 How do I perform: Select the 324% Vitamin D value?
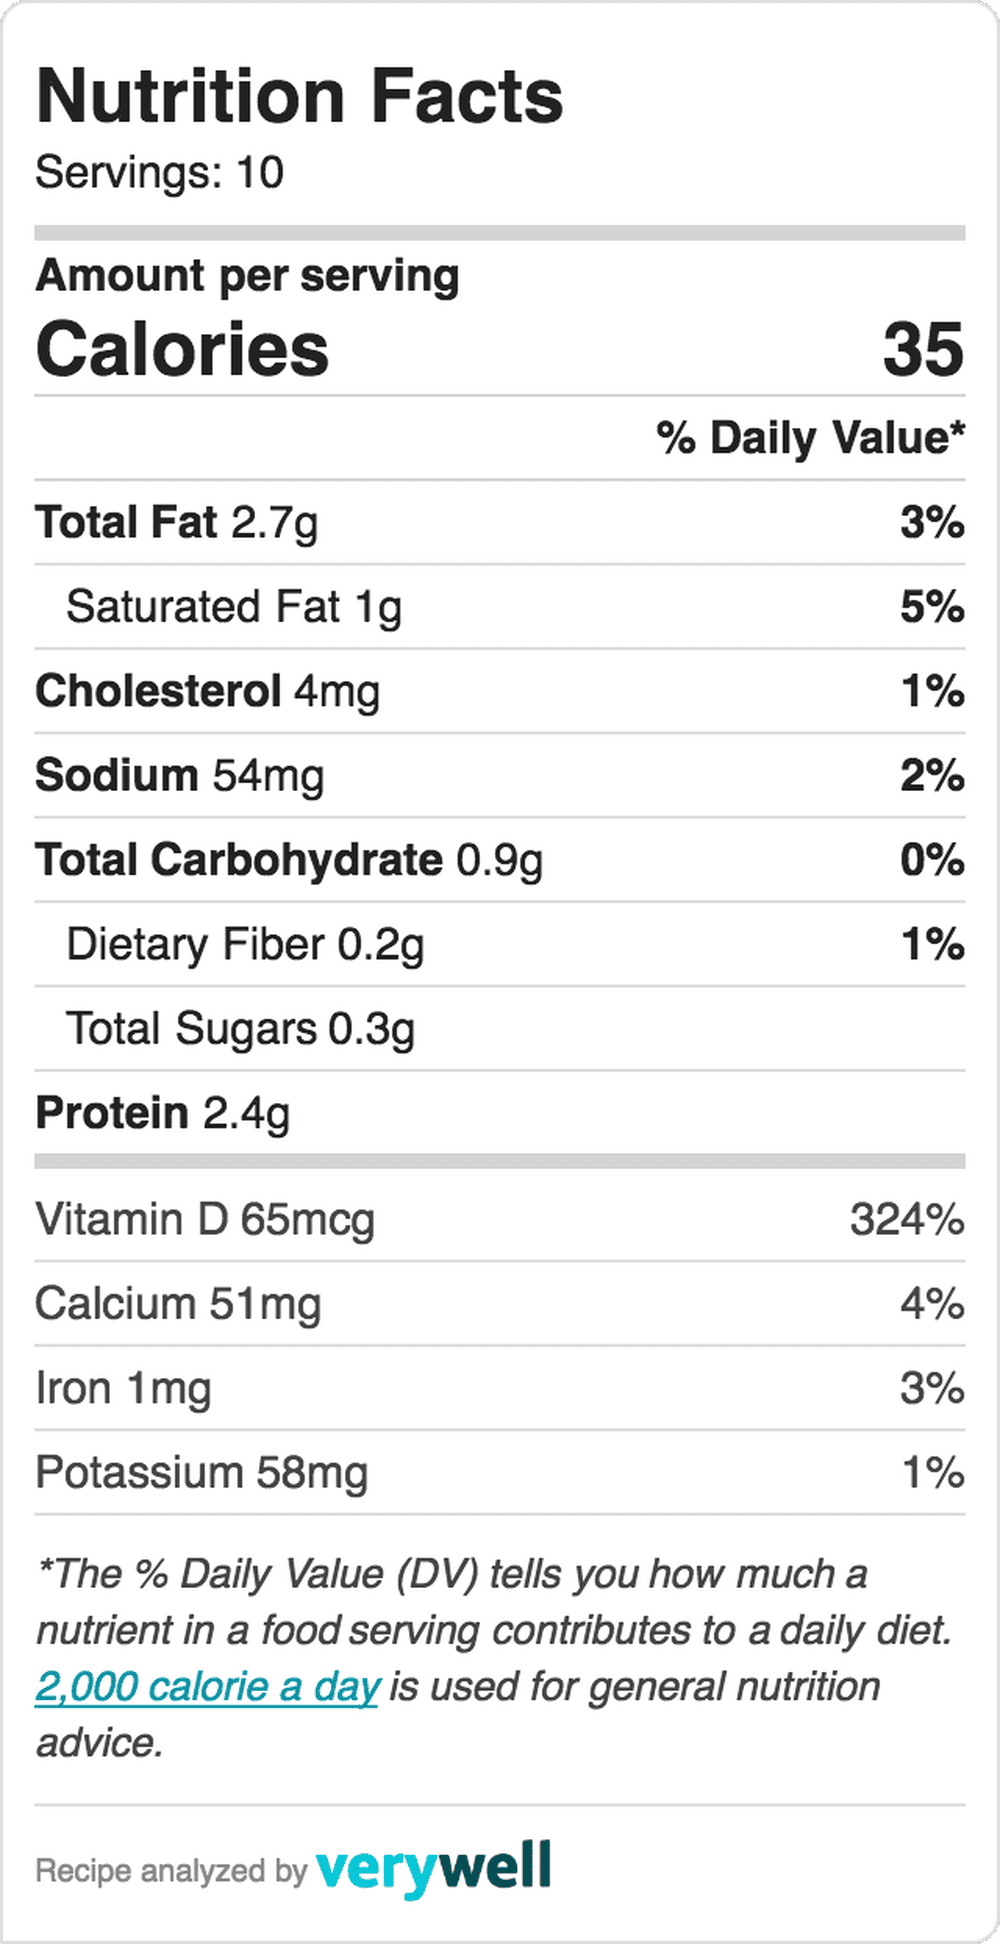click(x=907, y=1219)
